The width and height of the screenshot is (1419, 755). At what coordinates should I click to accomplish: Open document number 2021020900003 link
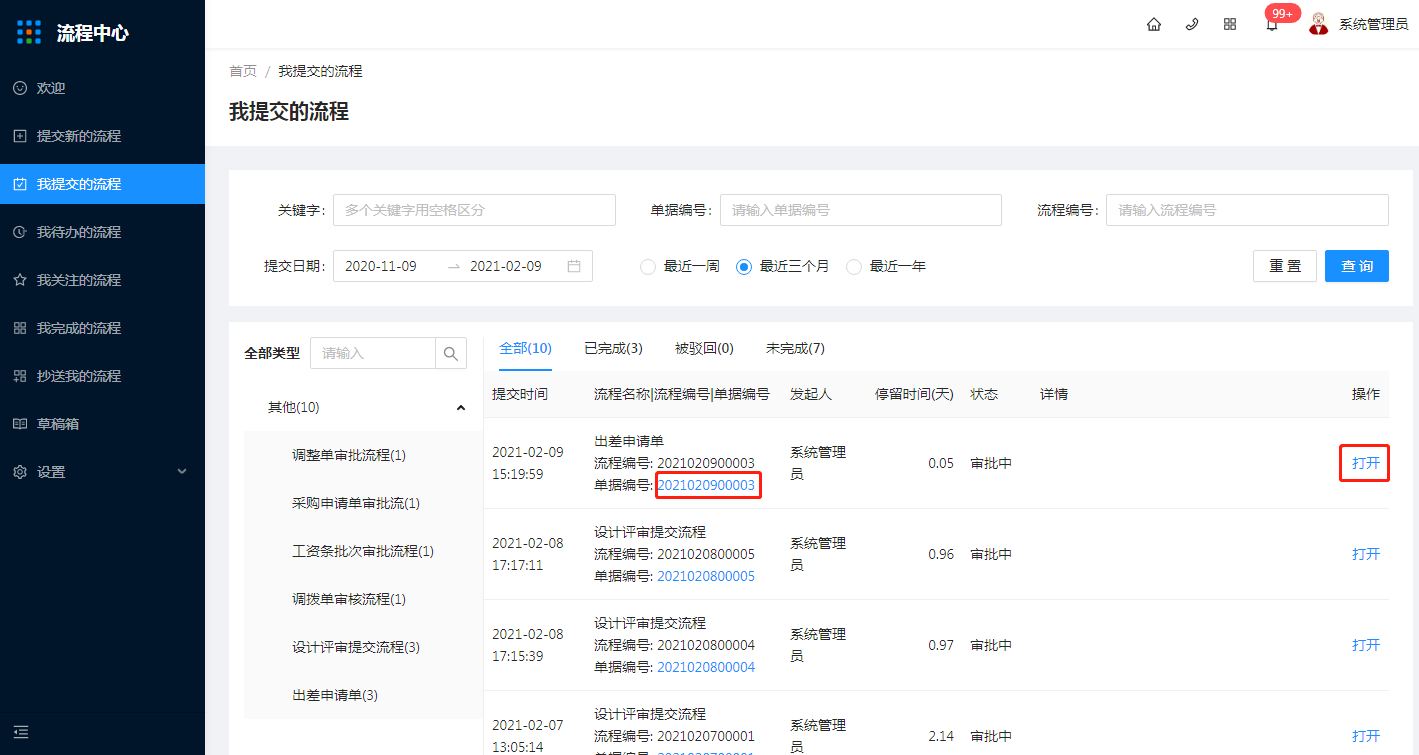point(706,485)
